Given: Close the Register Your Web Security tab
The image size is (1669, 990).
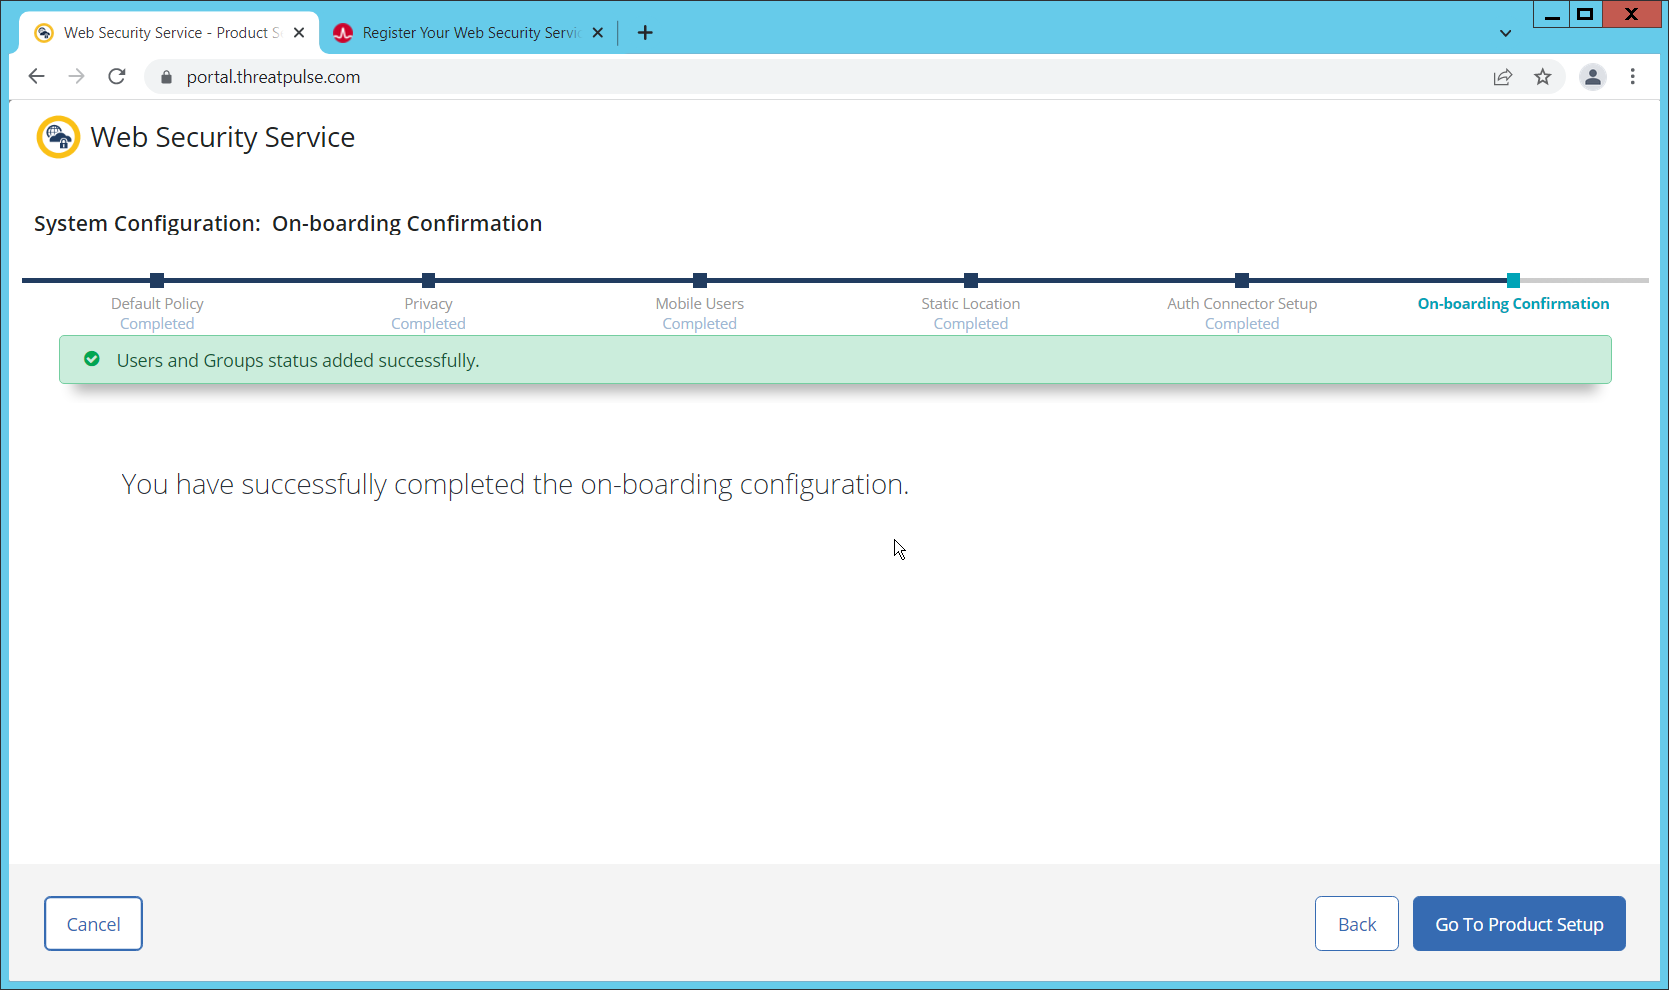Looking at the screenshot, I should point(598,33).
